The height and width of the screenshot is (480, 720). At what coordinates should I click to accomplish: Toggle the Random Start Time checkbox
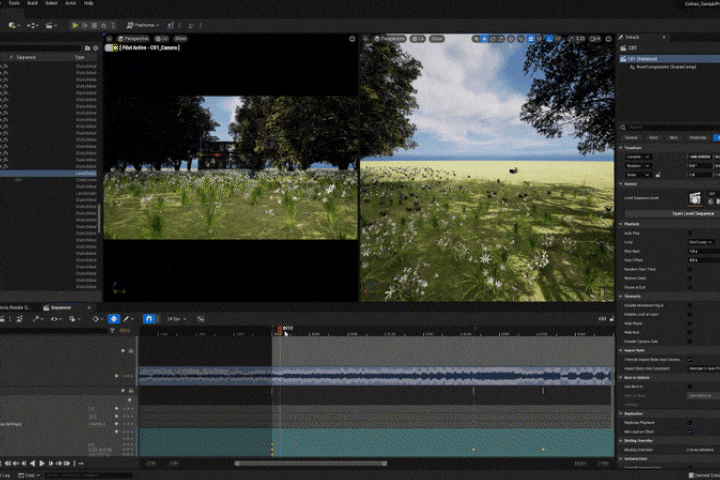(690, 269)
